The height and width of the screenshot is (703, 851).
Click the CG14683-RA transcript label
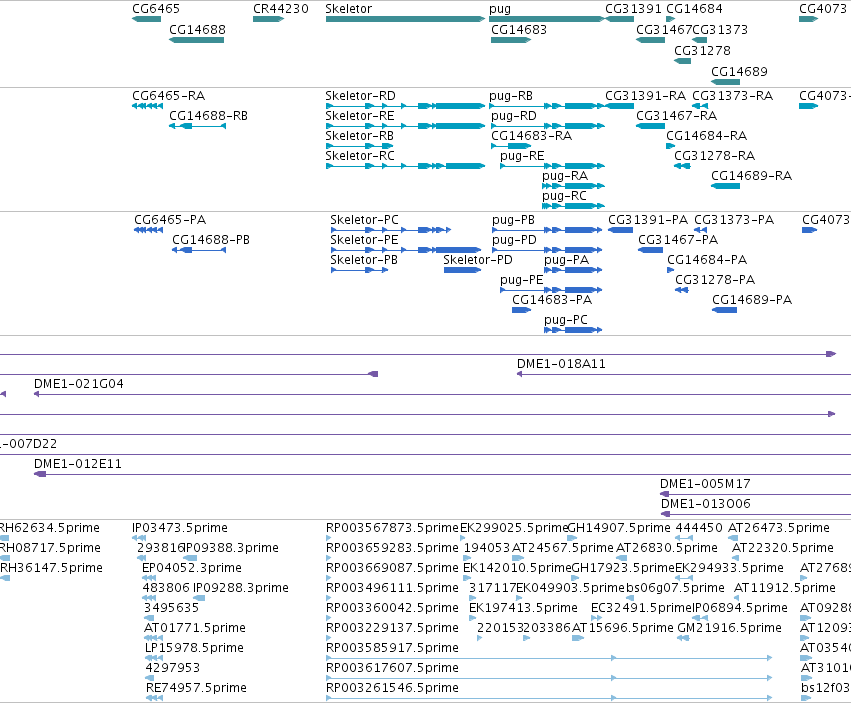pos(531,136)
